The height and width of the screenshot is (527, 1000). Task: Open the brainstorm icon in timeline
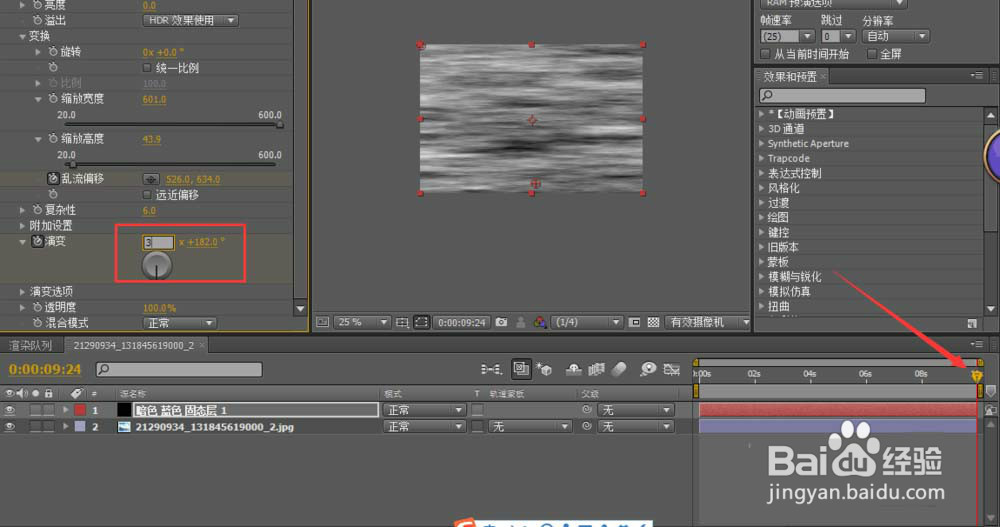[648, 369]
